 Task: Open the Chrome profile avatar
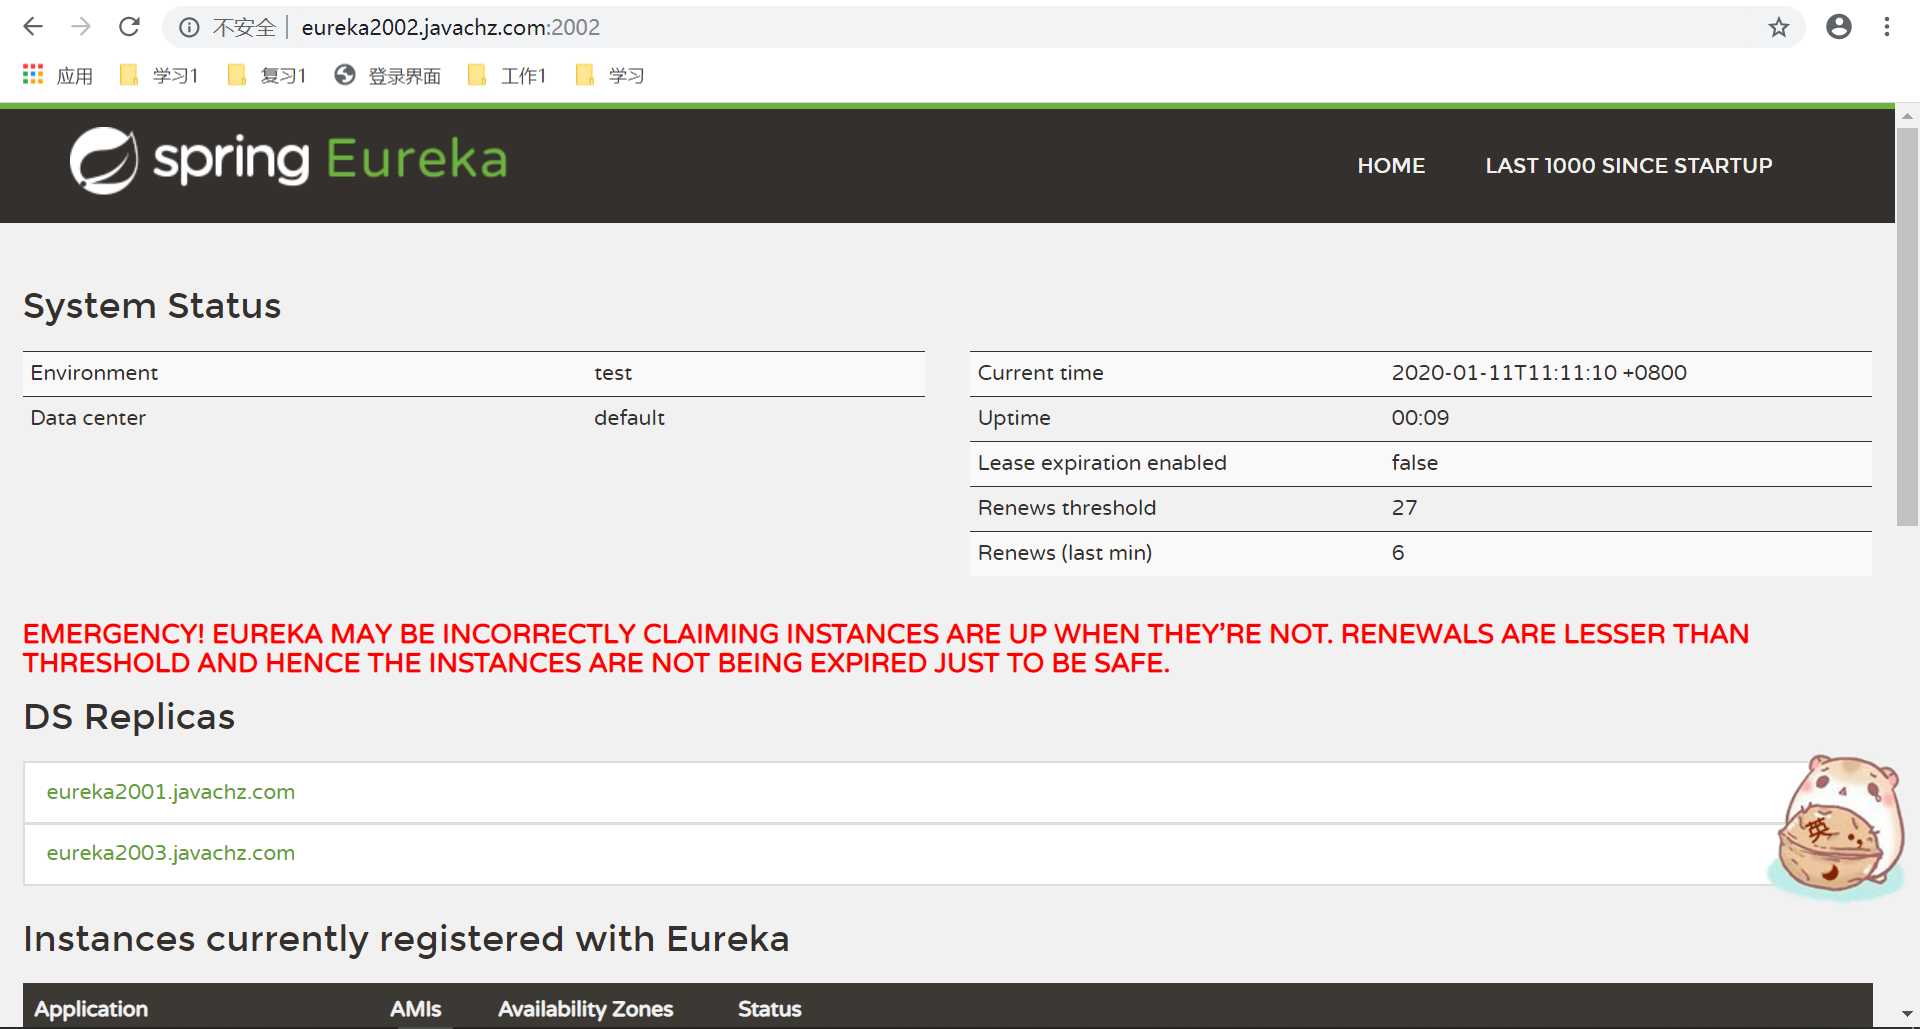(1838, 27)
